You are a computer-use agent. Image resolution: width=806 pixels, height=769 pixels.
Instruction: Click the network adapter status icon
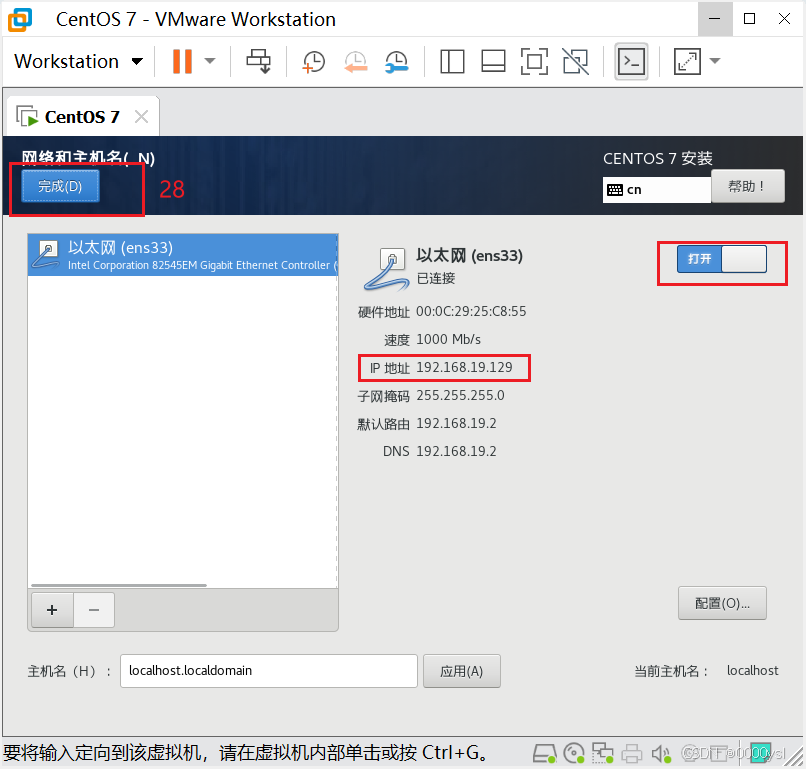point(602,754)
